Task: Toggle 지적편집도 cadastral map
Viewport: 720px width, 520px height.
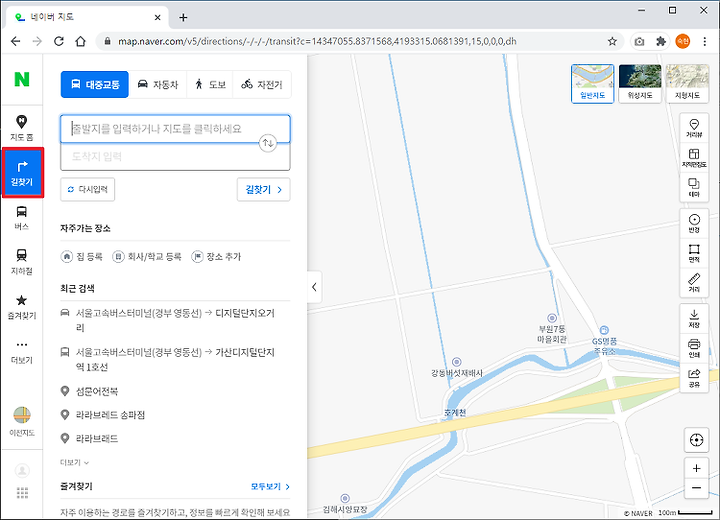Action: 694,158
